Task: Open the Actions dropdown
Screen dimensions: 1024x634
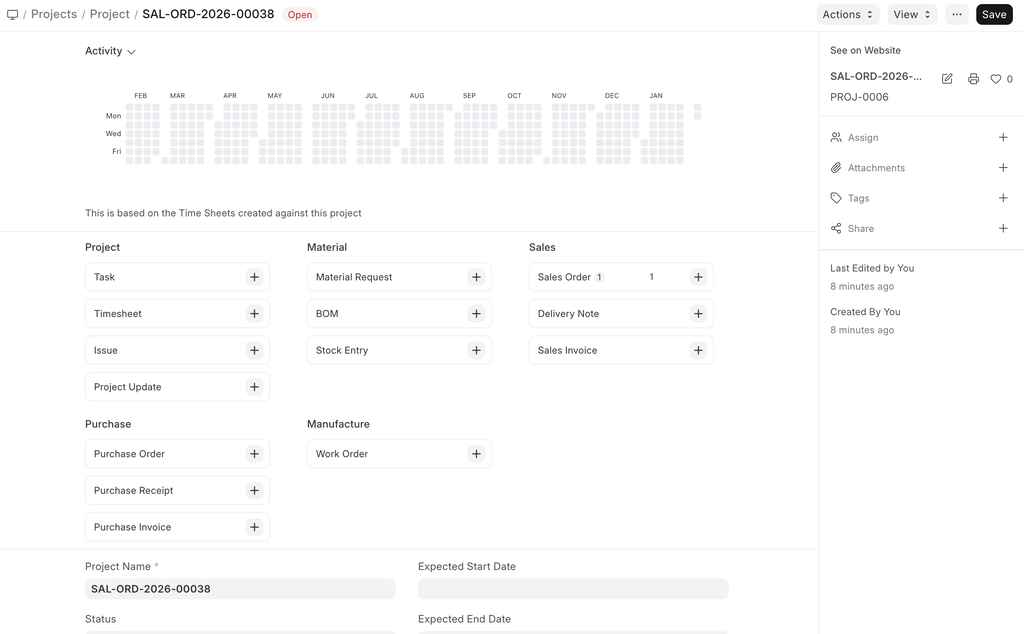Action: [x=848, y=15]
